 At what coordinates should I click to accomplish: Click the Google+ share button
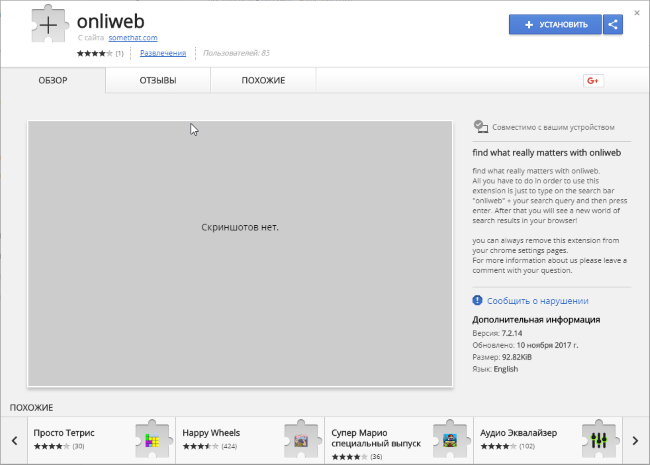[x=592, y=81]
